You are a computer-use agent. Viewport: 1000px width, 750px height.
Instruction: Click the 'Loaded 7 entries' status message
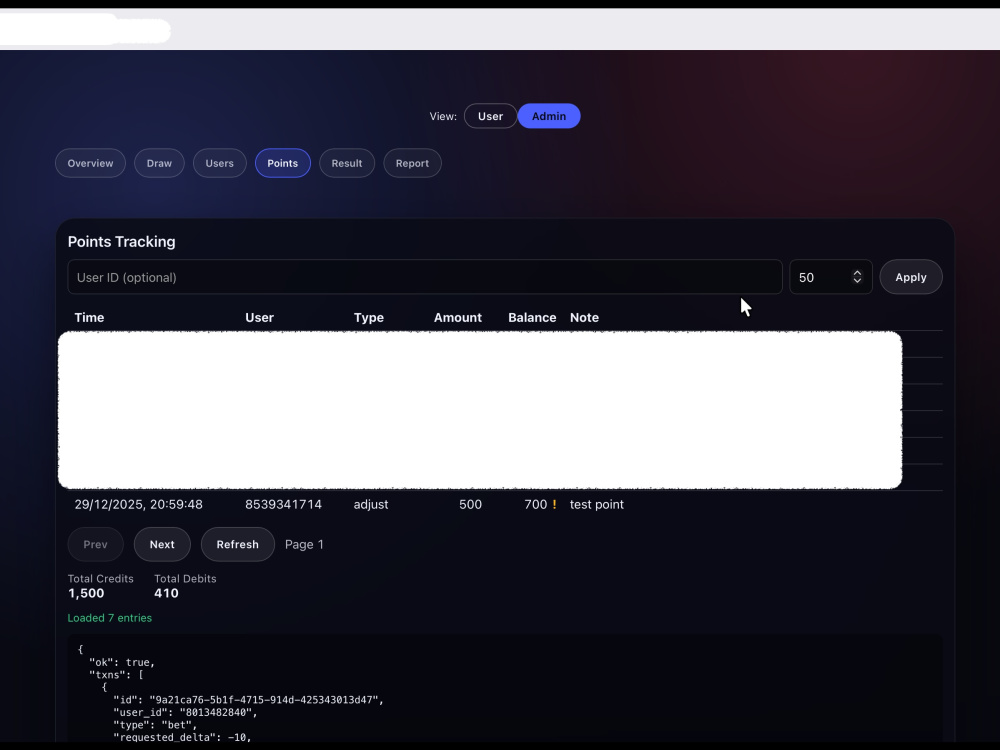point(110,618)
